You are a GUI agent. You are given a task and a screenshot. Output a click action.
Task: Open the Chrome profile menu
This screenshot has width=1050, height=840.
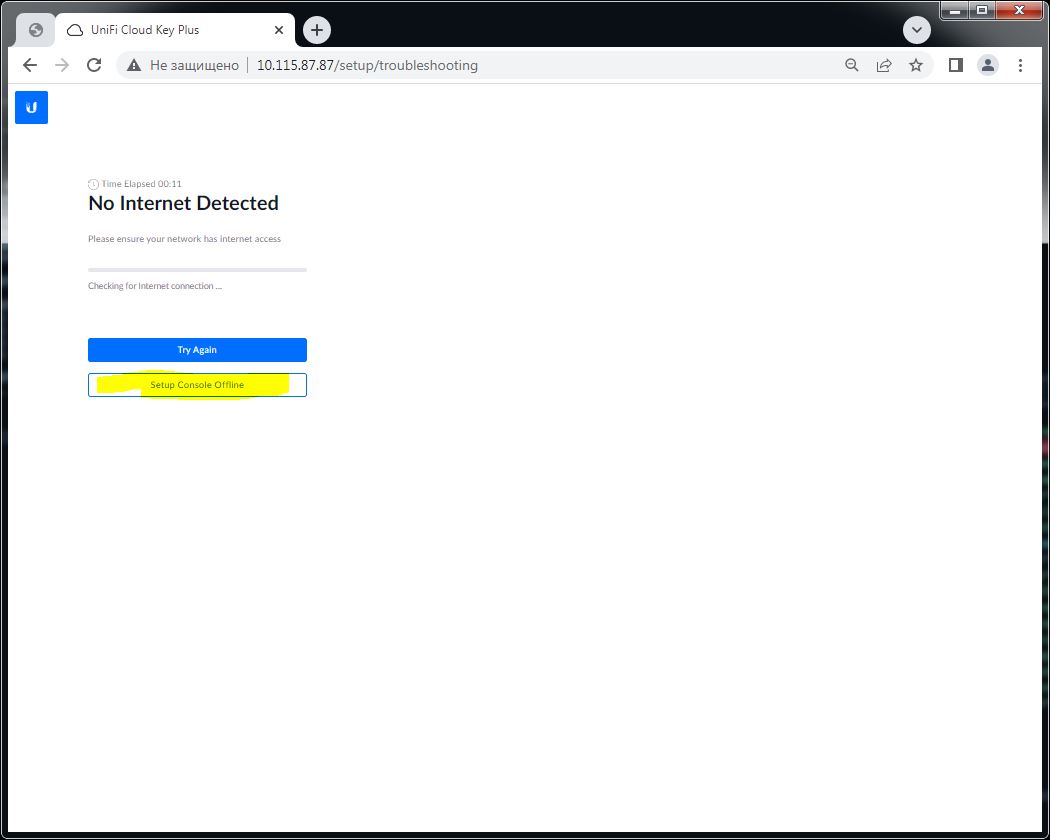[x=988, y=65]
